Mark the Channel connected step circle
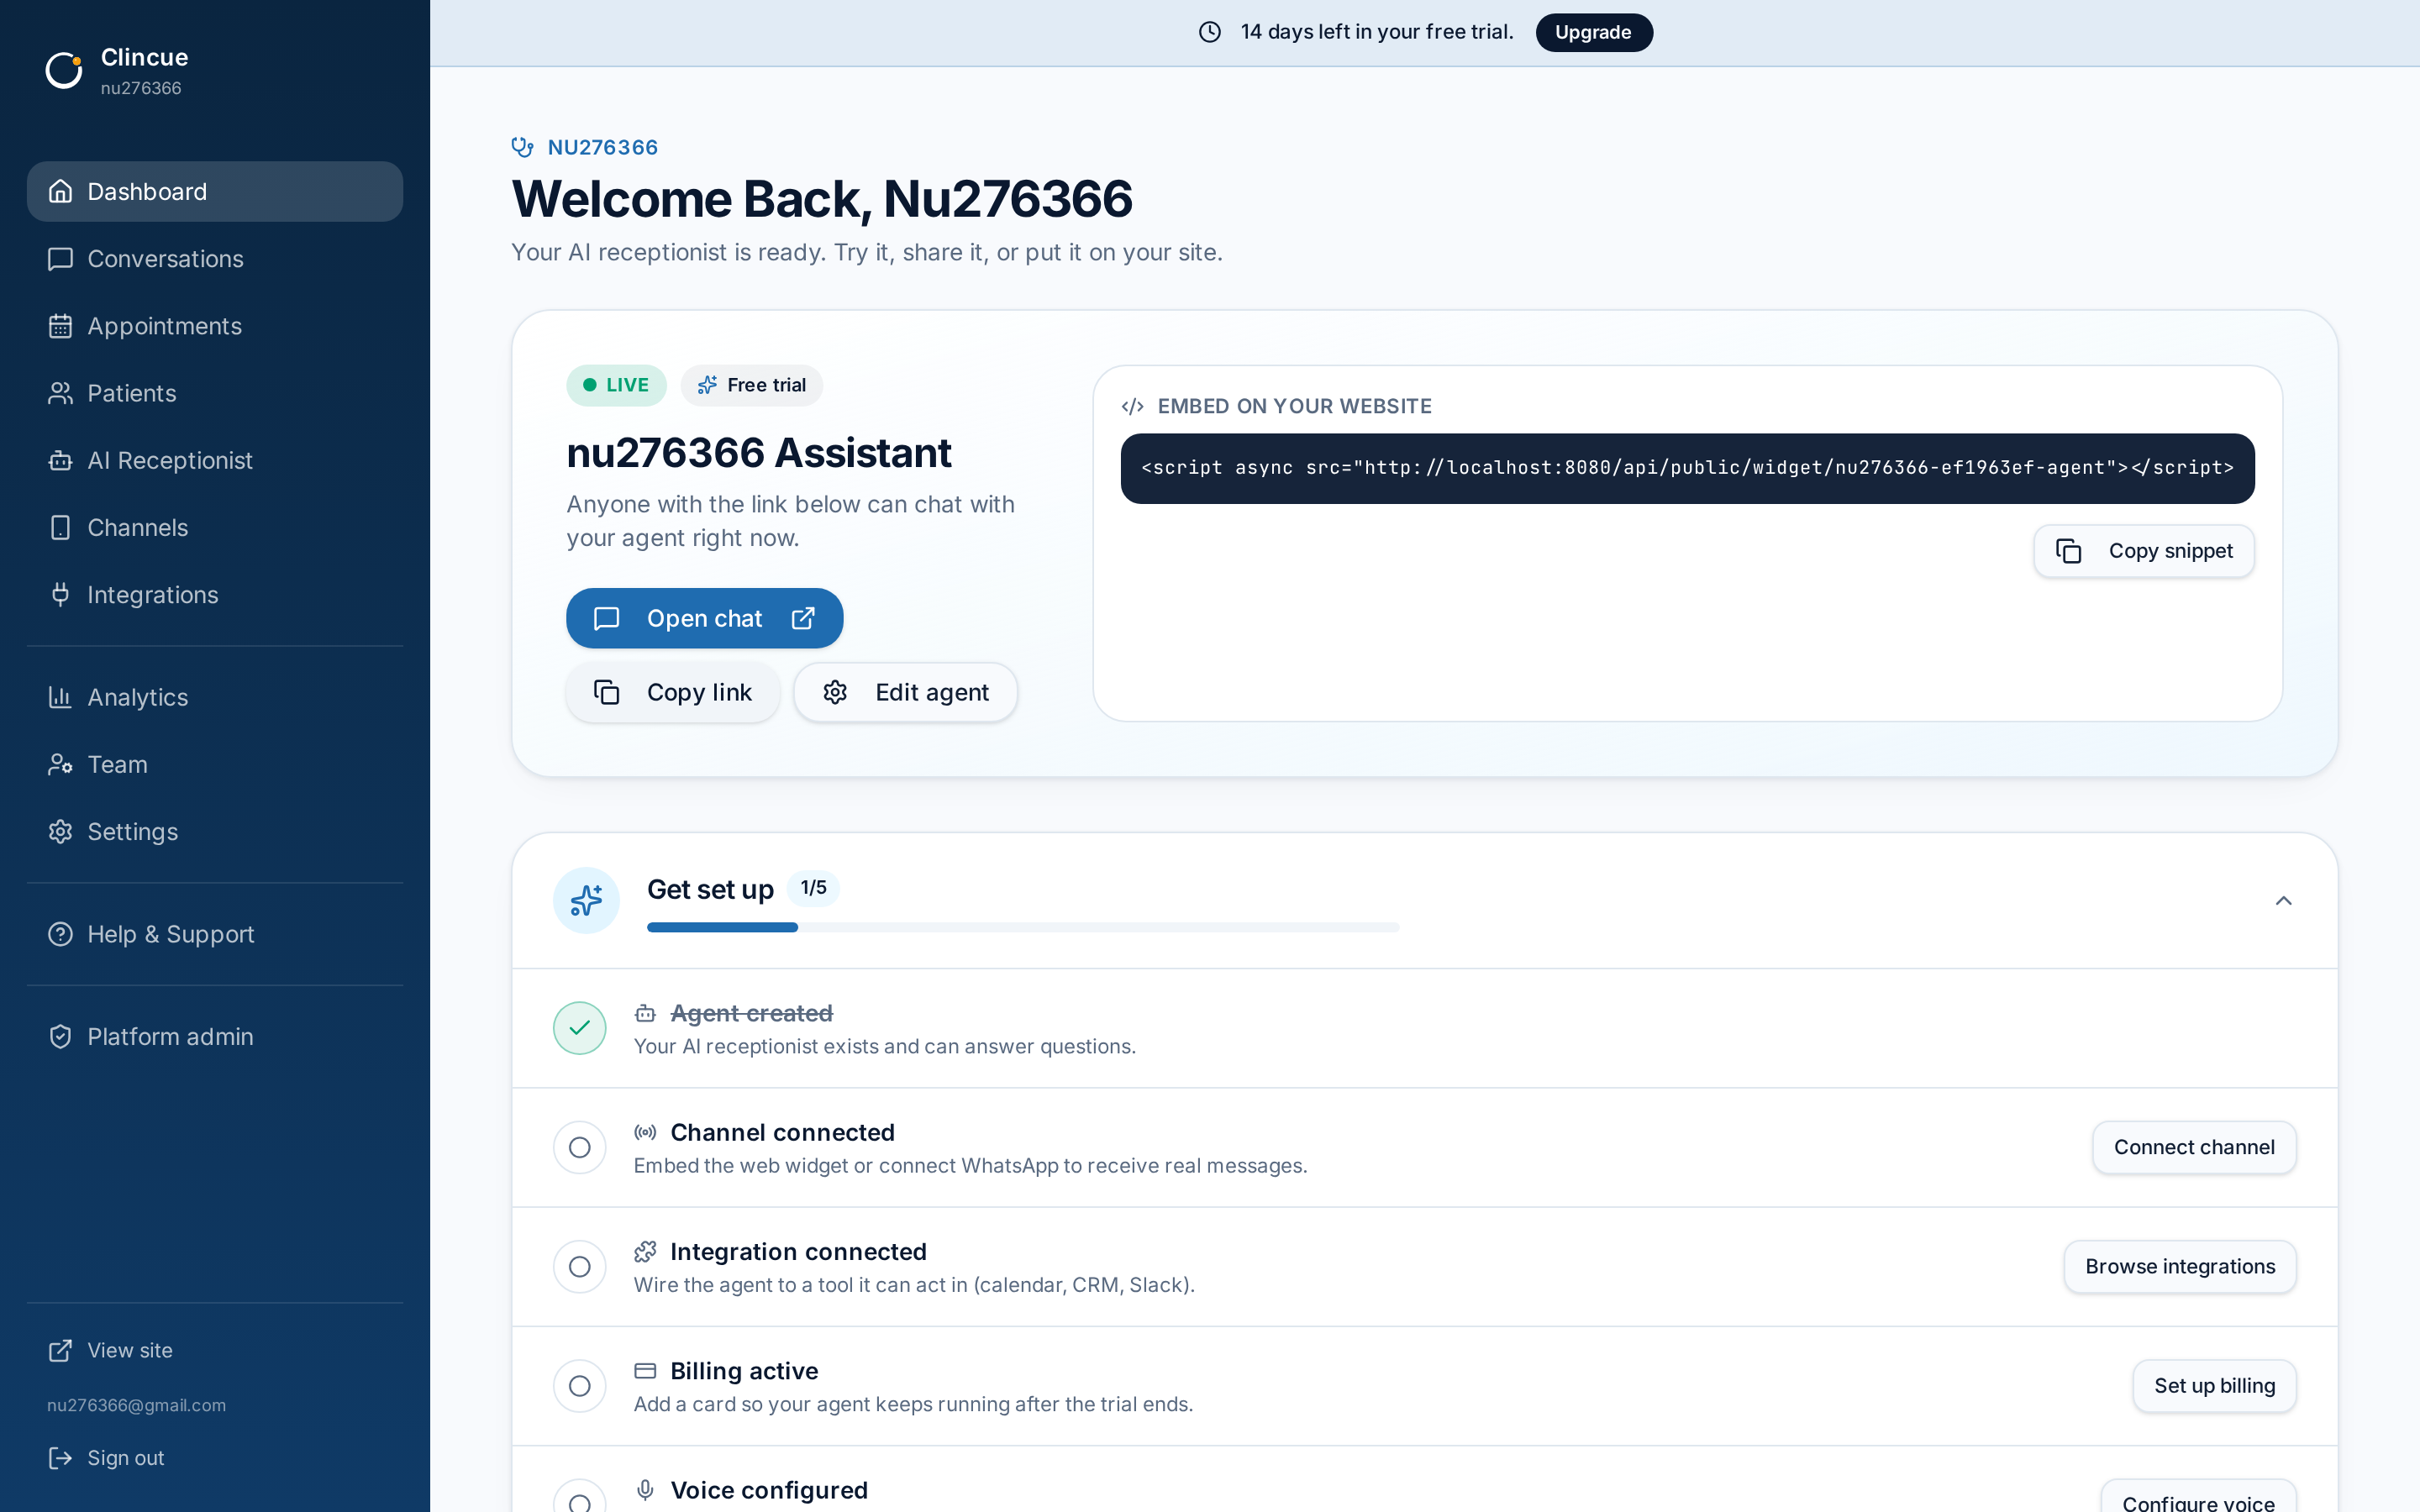2420x1512 pixels. pyautogui.click(x=580, y=1147)
